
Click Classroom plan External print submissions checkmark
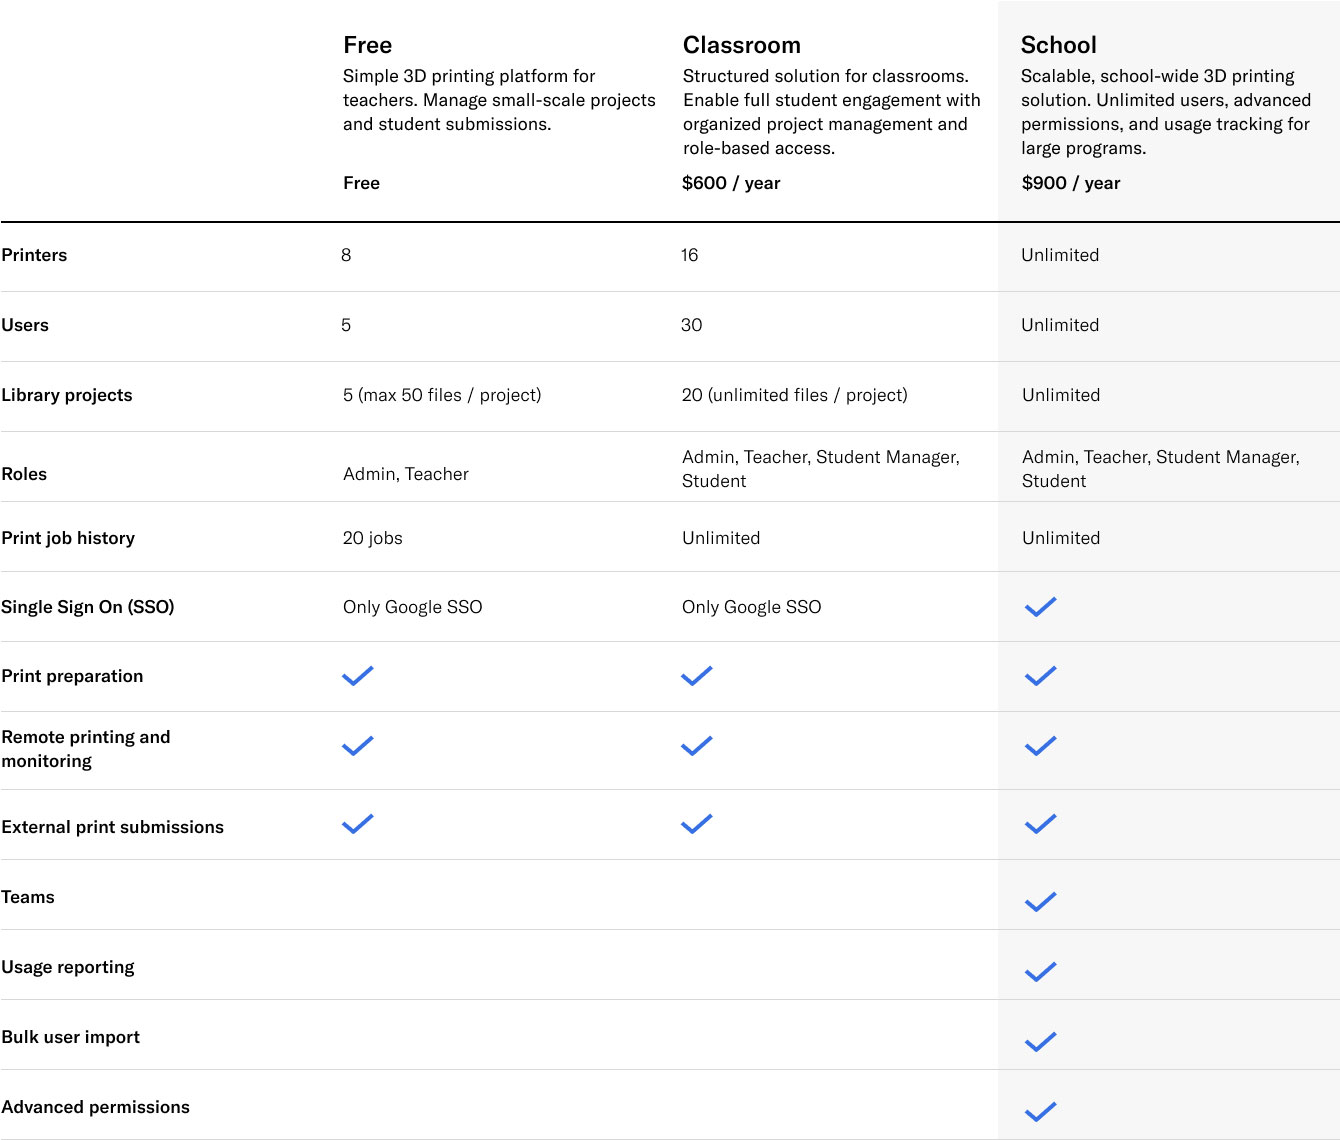click(x=696, y=824)
